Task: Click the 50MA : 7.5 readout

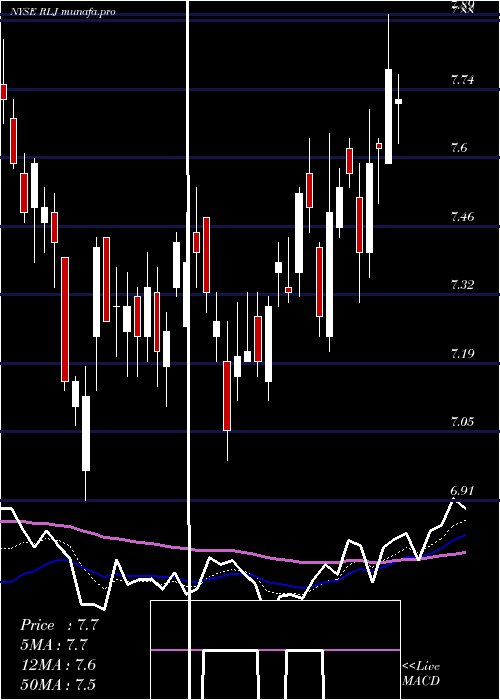Action: tap(58, 684)
